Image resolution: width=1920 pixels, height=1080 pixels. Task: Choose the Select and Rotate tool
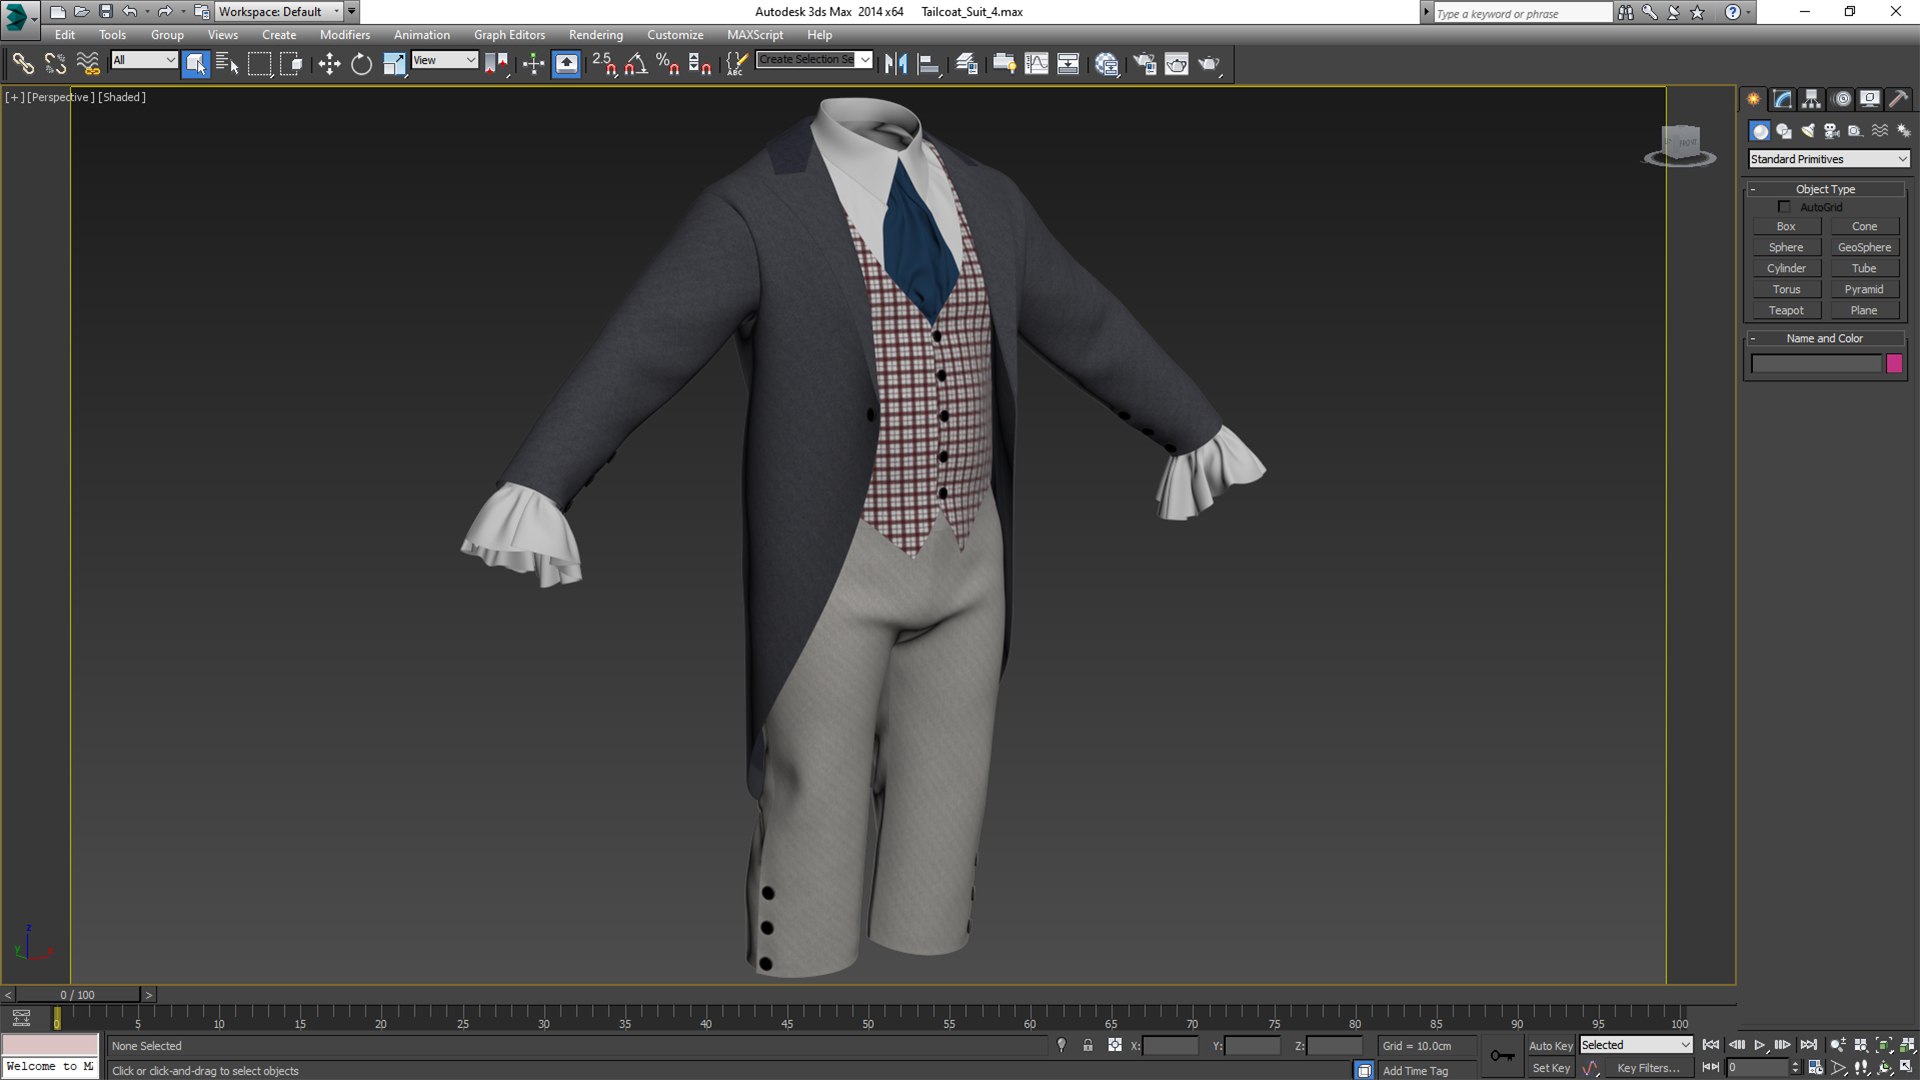point(361,64)
